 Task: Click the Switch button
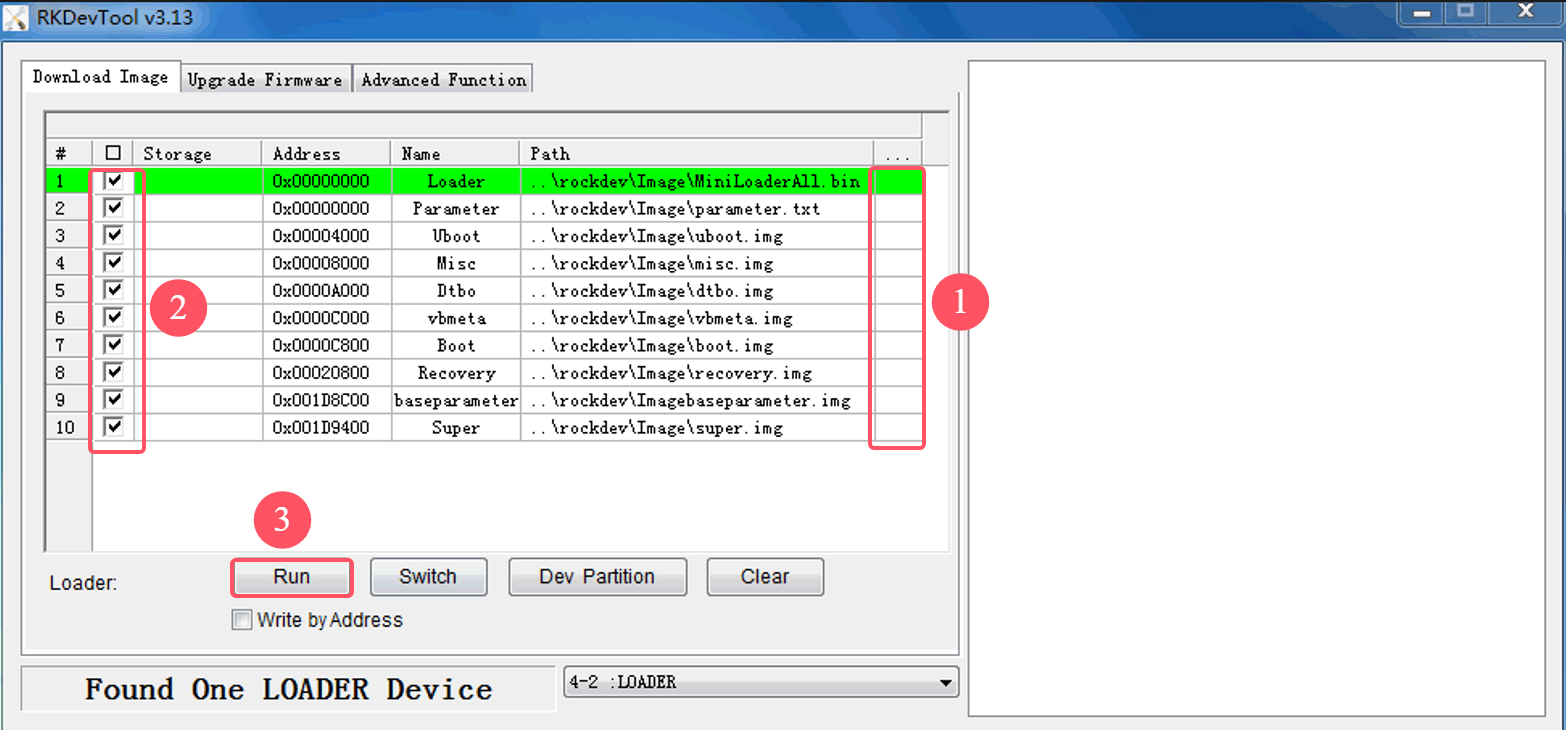click(x=428, y=577)
